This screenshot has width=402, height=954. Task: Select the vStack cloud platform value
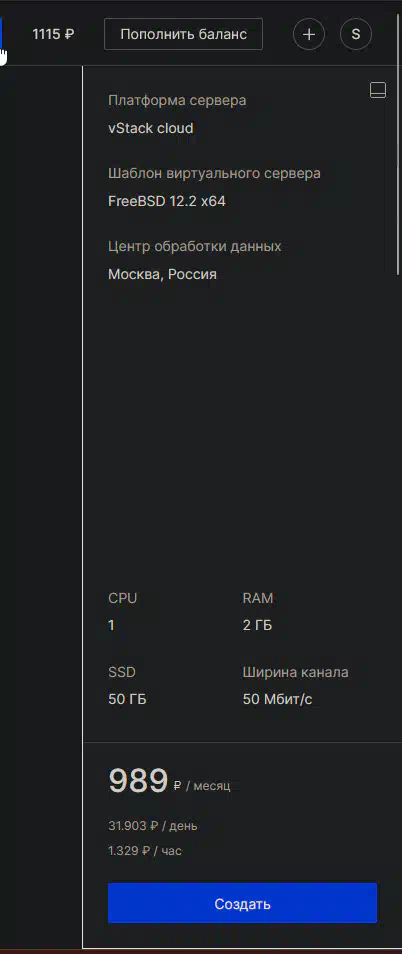[151, 128]
